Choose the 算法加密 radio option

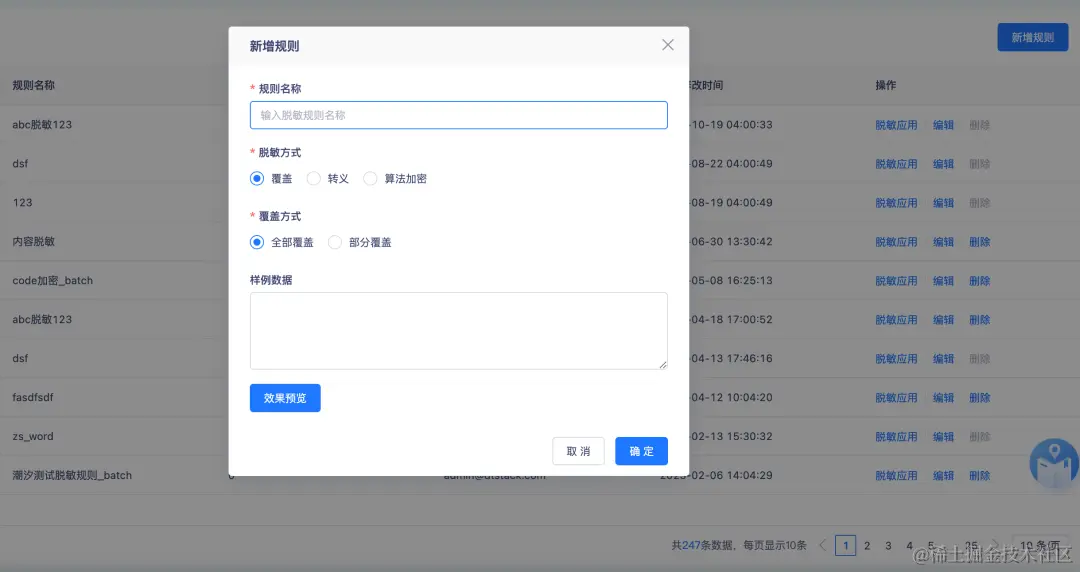tap(370, 178)
